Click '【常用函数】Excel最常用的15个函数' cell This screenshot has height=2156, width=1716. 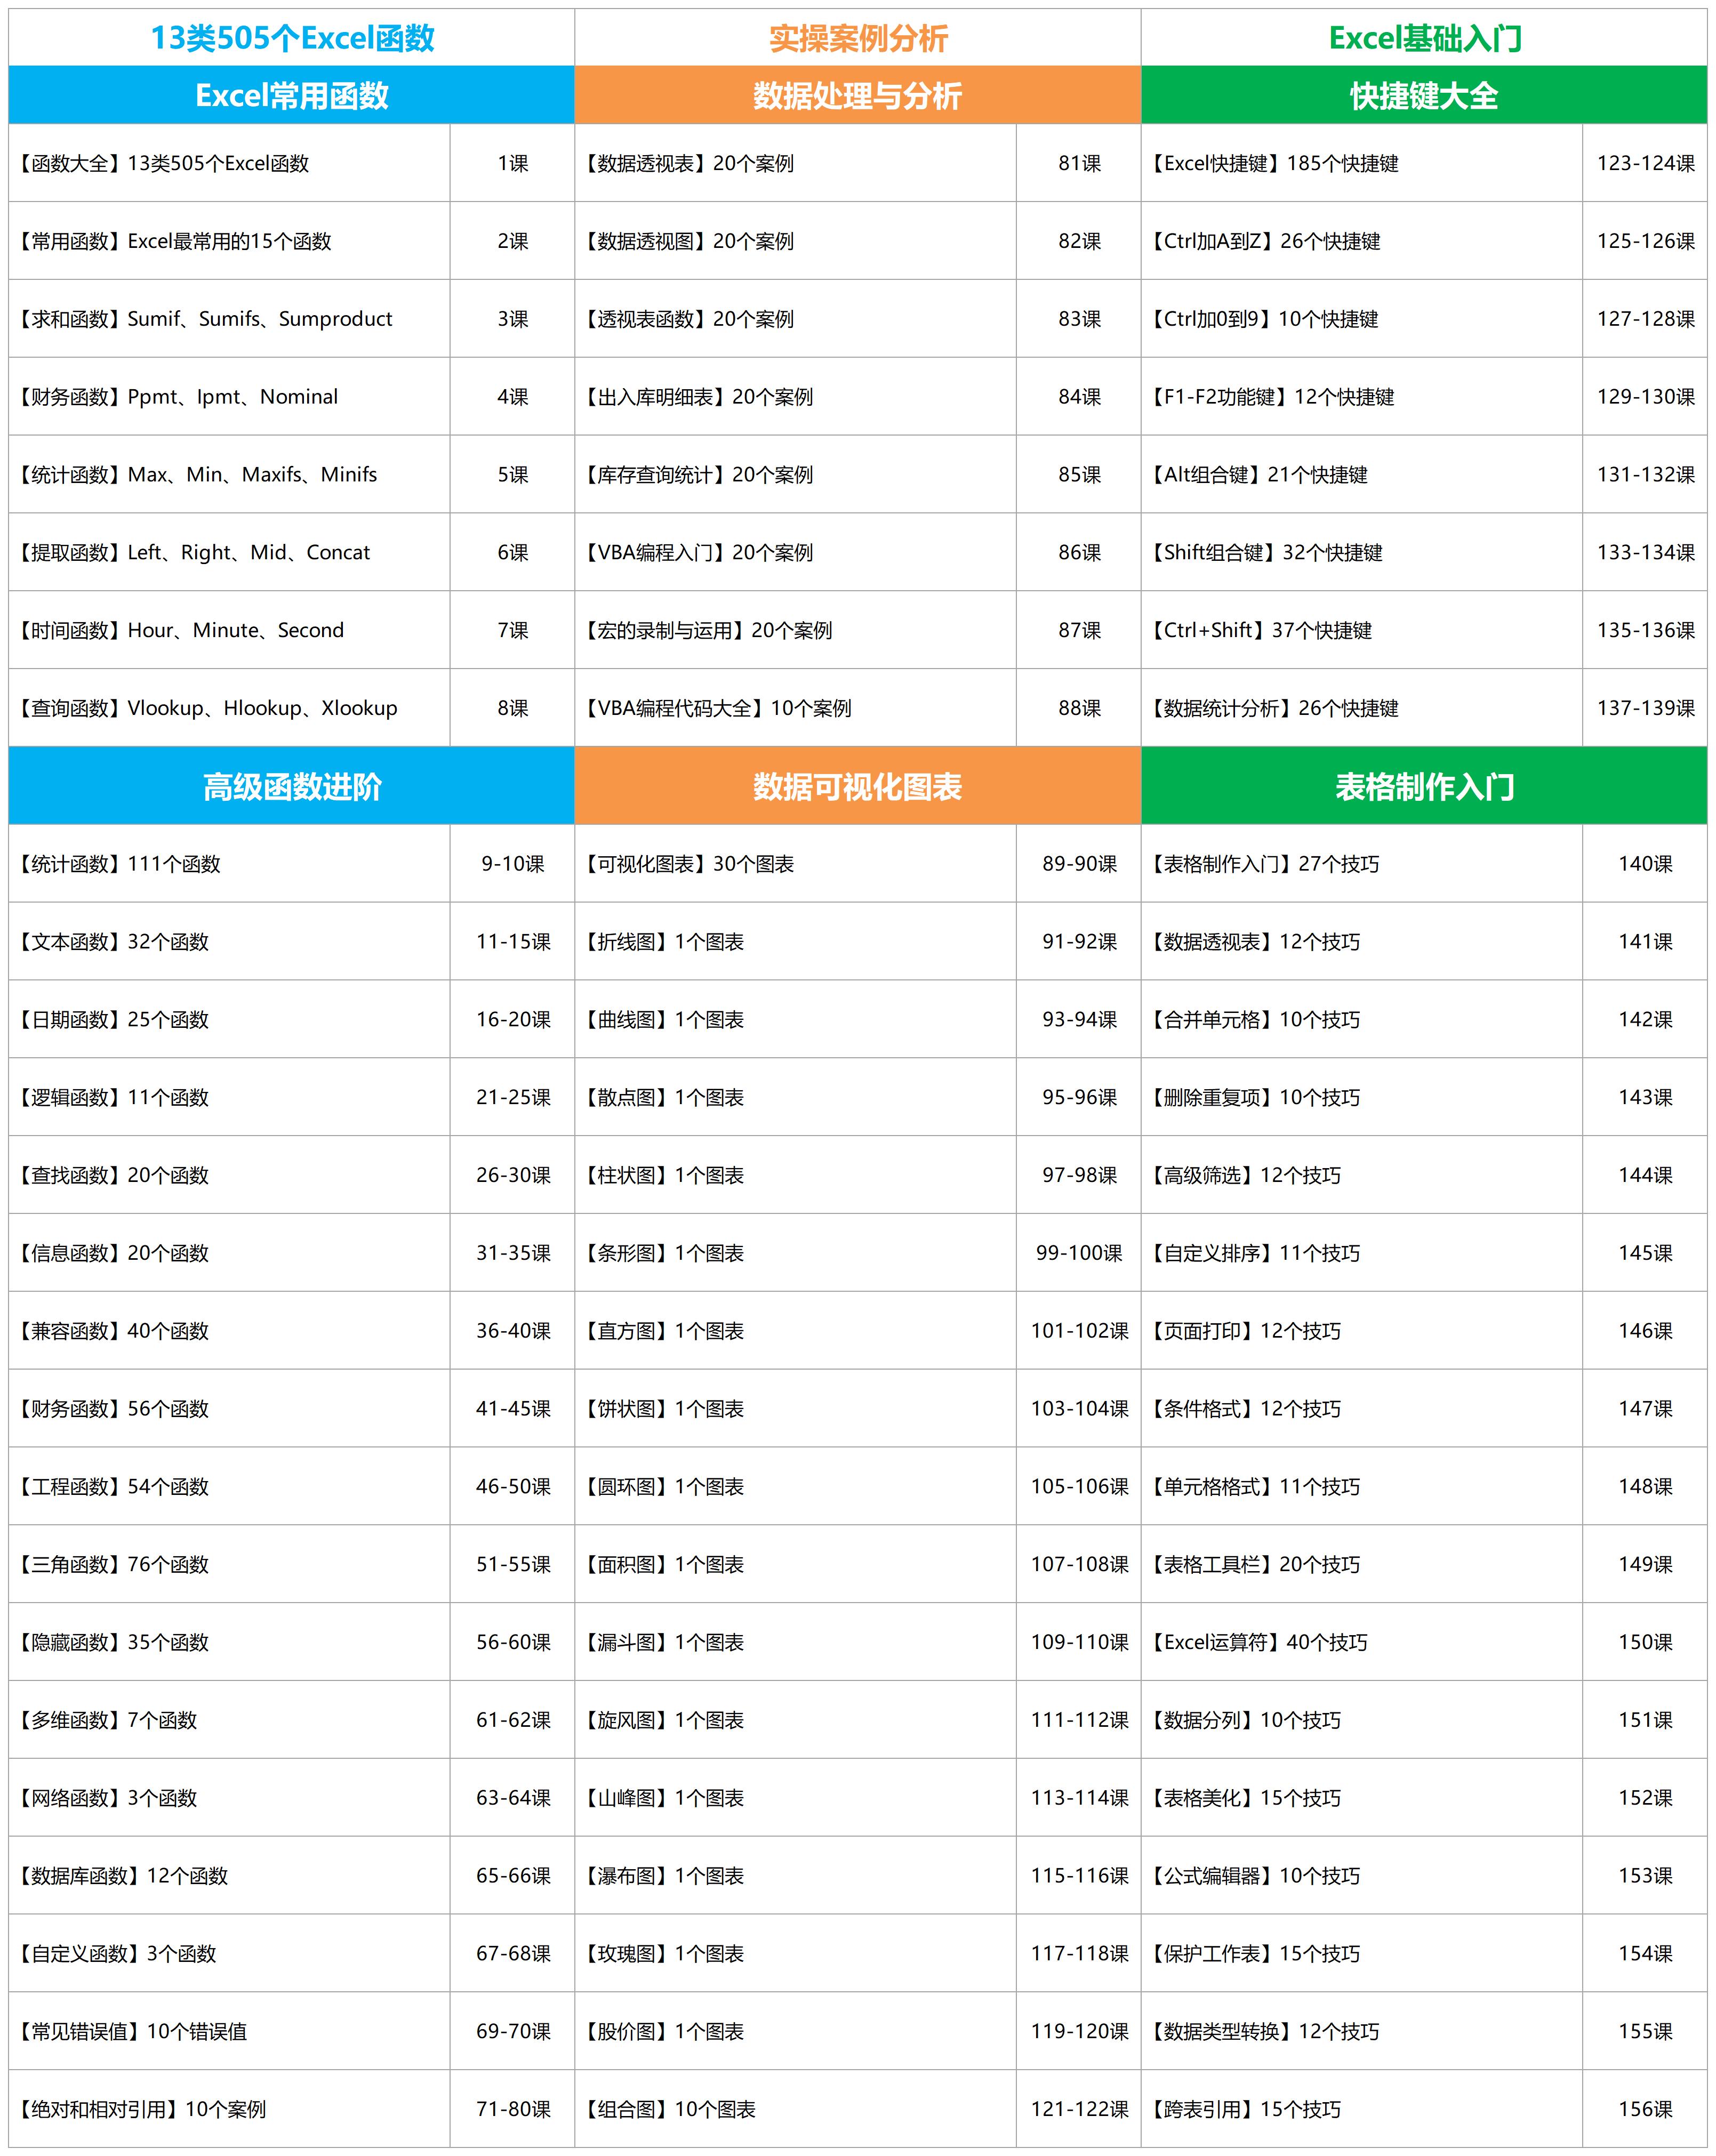click(x=230, y=241)
